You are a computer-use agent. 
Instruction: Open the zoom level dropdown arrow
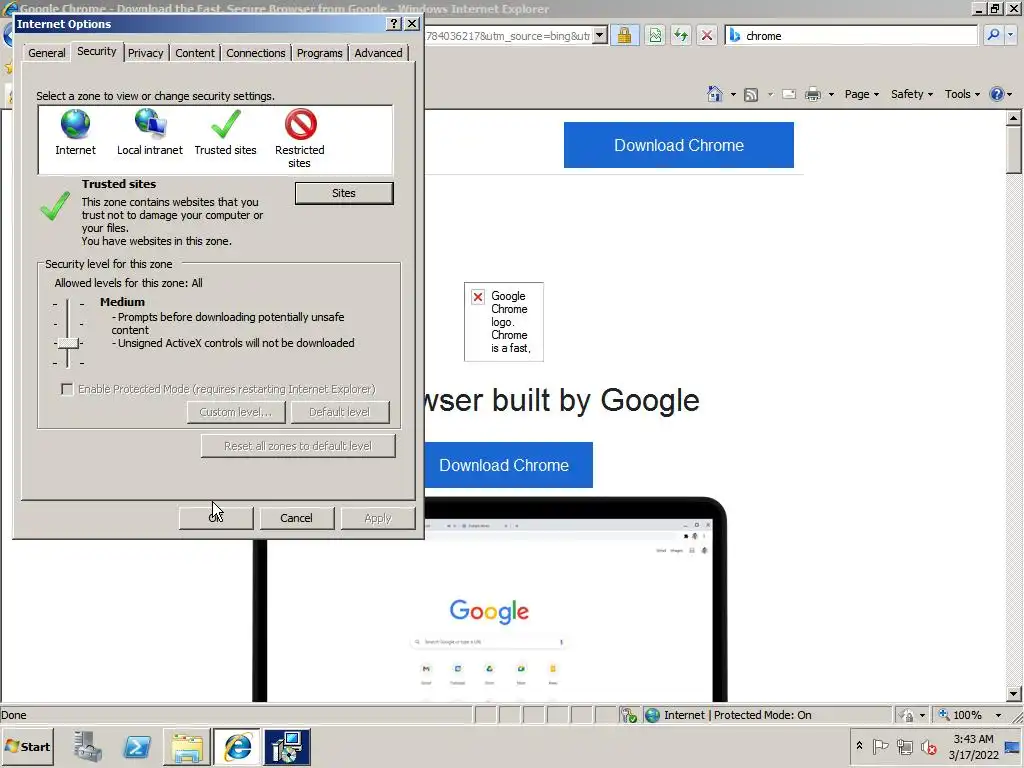pos(998,715)
